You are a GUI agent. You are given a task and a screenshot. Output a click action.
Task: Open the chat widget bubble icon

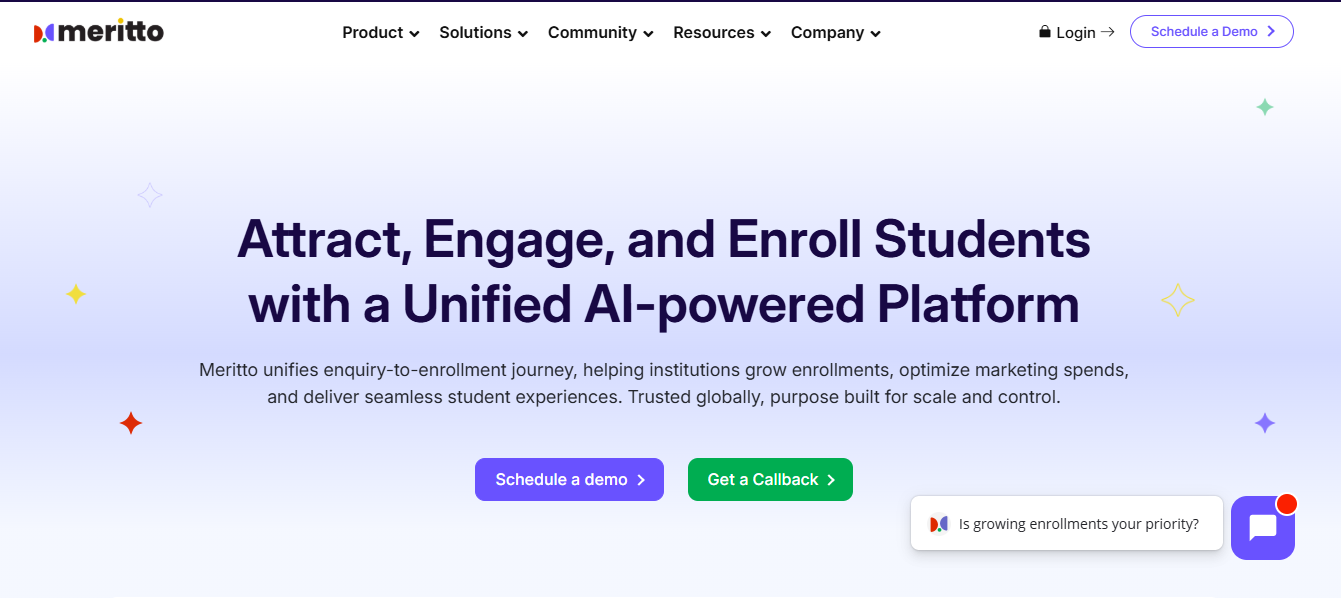coord(1263,527)
